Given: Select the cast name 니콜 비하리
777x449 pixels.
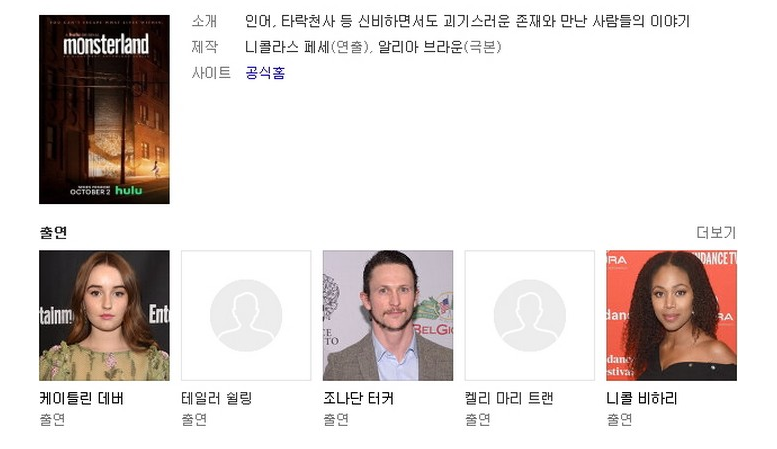Looking at the screenshot, I should (x=642, y=398).
